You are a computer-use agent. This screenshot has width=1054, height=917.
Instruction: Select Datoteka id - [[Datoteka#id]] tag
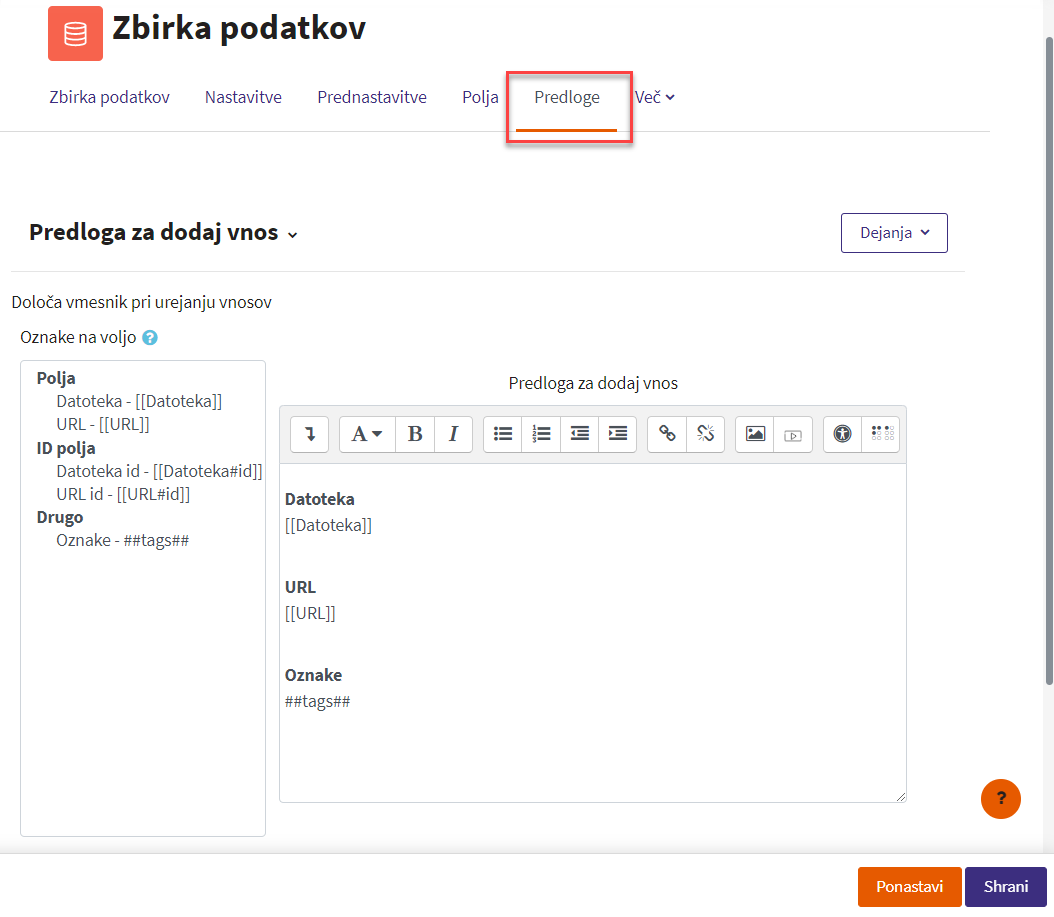[159, 471]
